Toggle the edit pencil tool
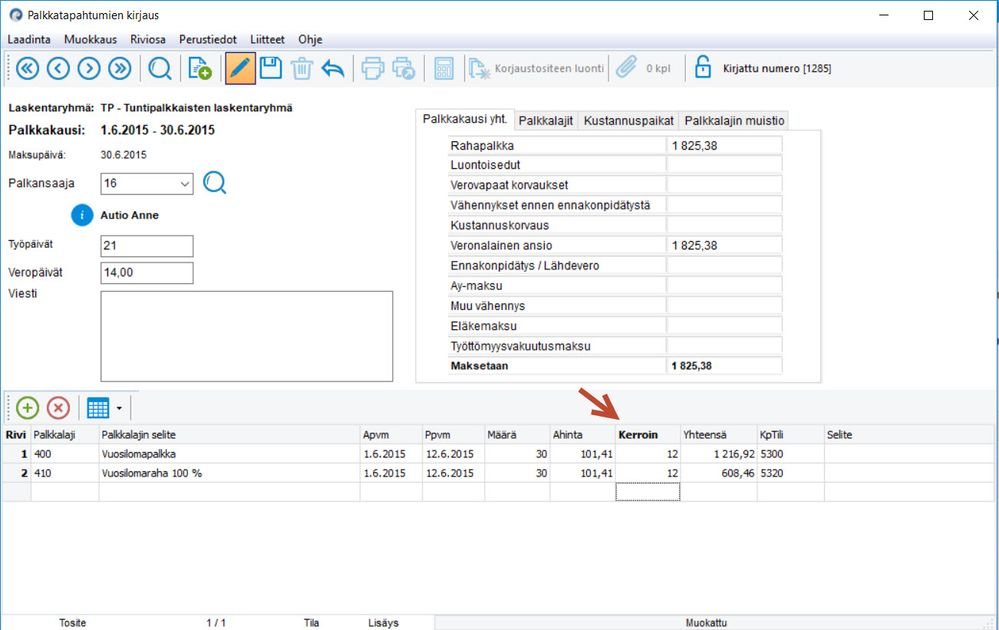Screen dimensions: 999x630 [x=240, y=68]
